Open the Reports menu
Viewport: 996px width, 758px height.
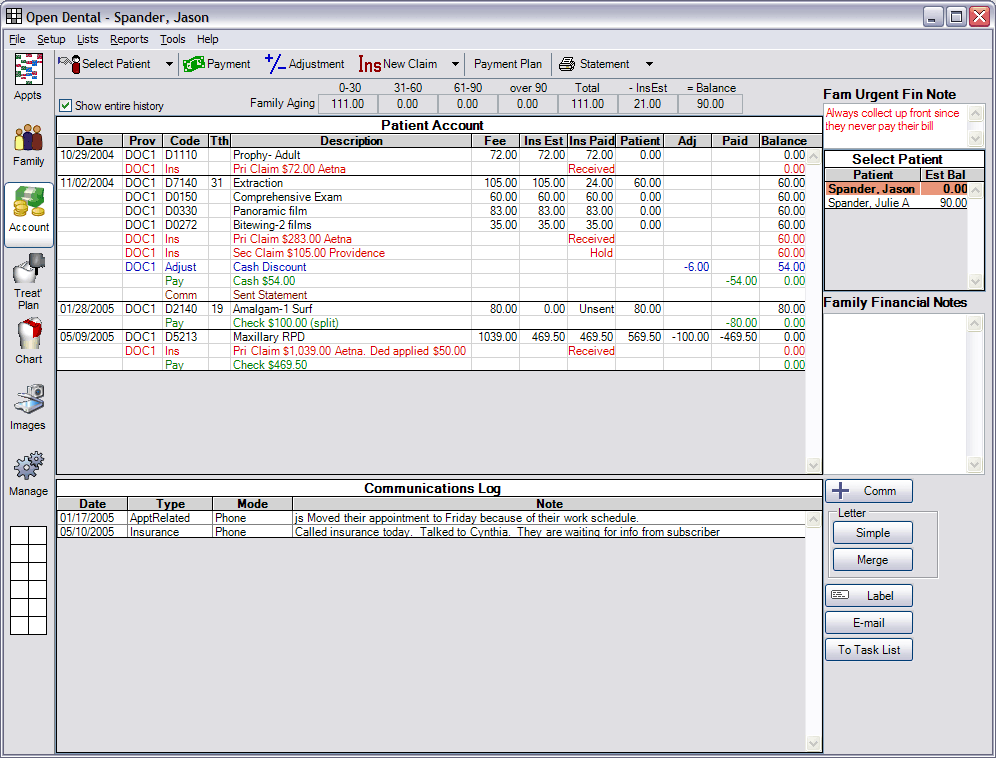[129, 39]
